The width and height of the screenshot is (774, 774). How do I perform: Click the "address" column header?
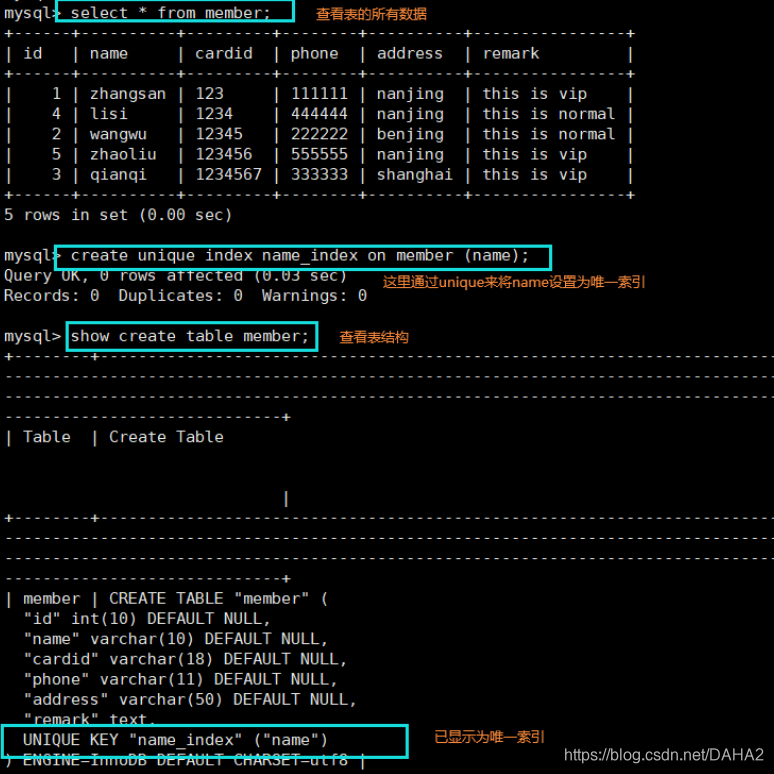(x=410, y=53)
